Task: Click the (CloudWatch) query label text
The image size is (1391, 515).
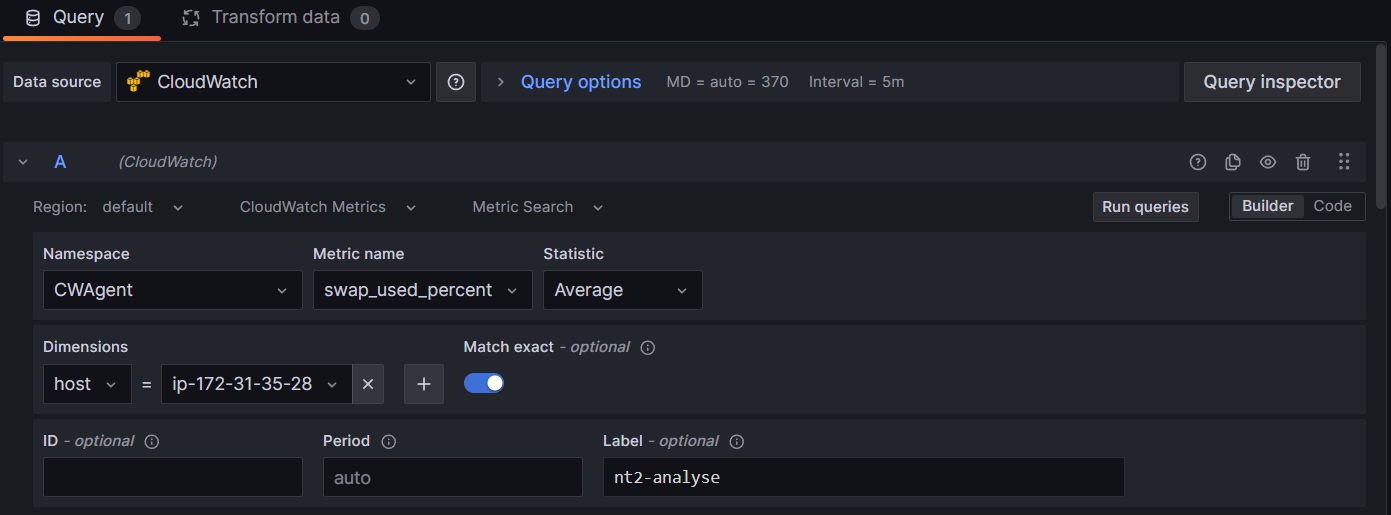Action: click(x=167, y=162)
